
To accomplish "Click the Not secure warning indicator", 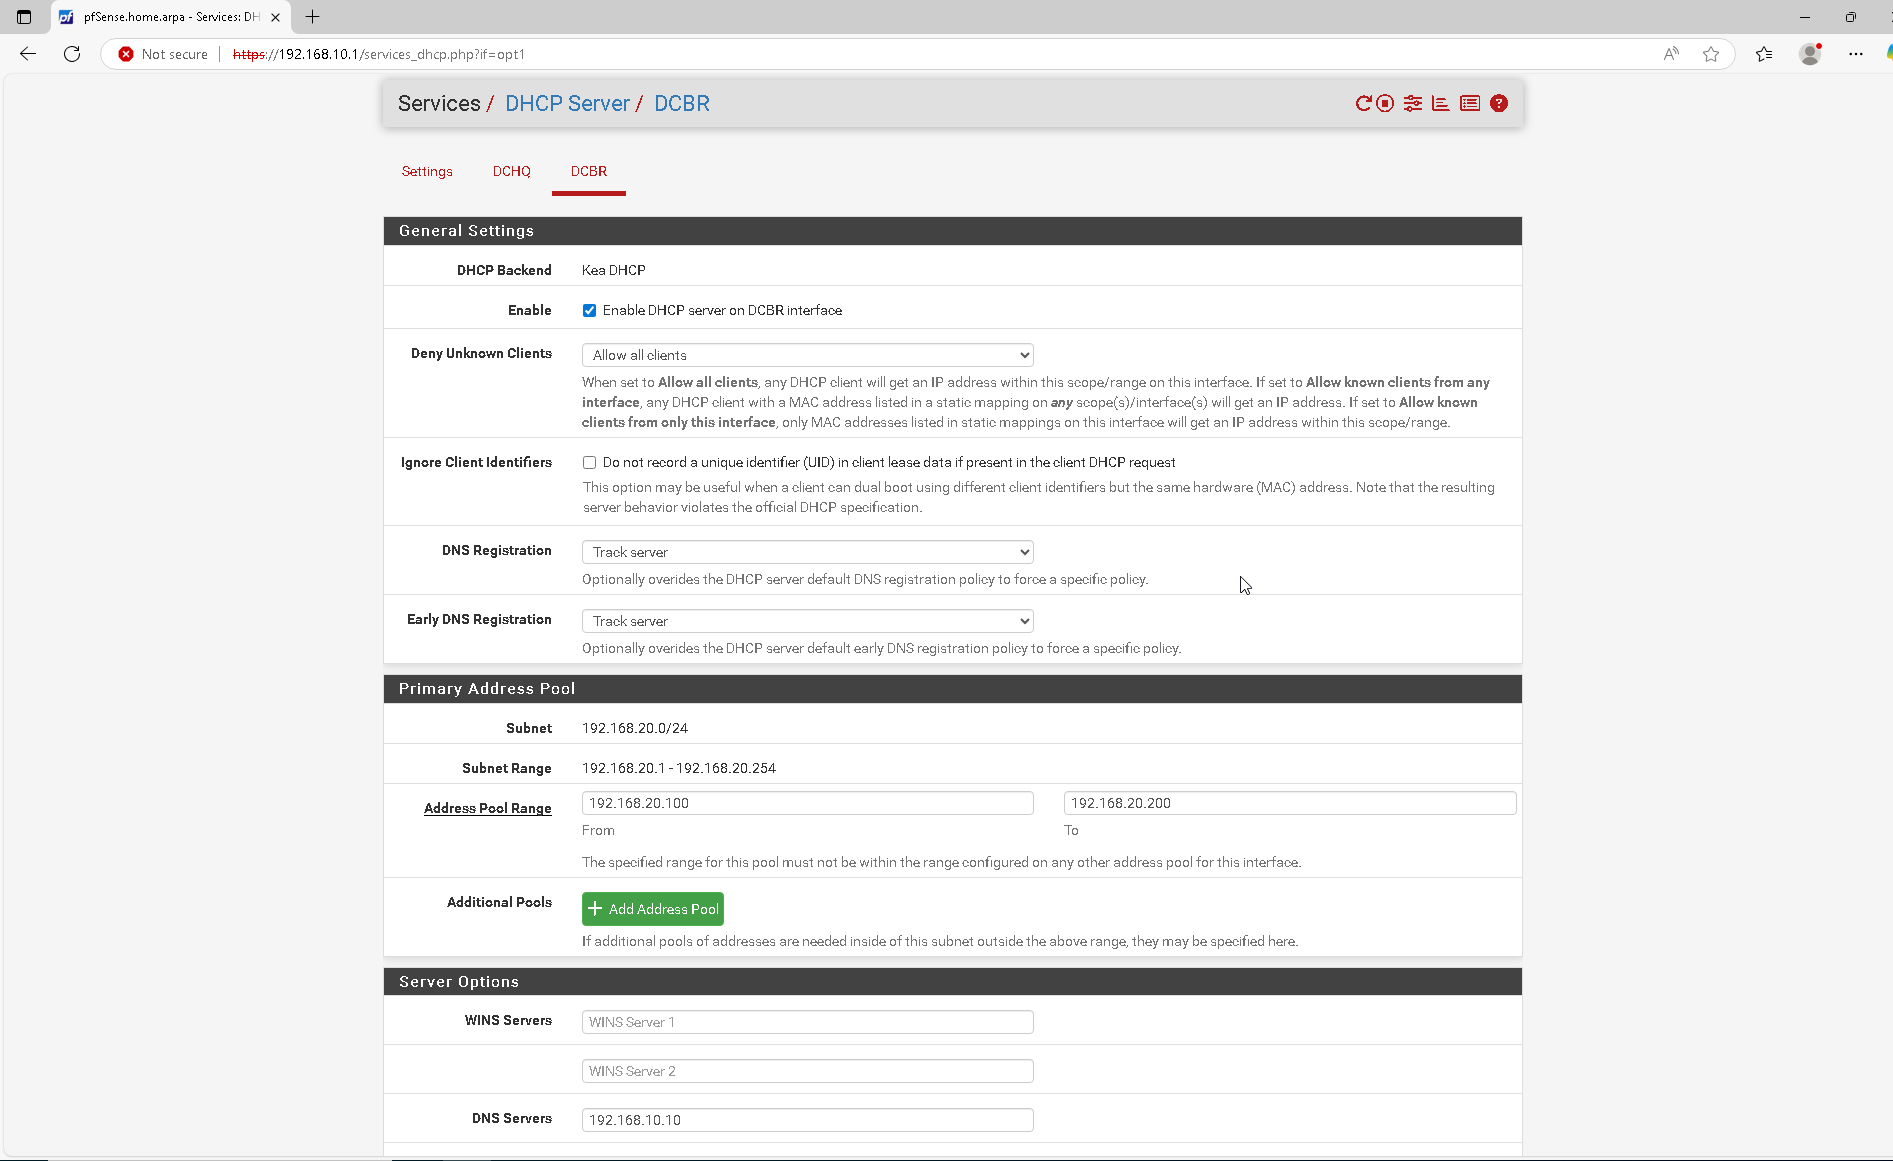I will [163, 54].
